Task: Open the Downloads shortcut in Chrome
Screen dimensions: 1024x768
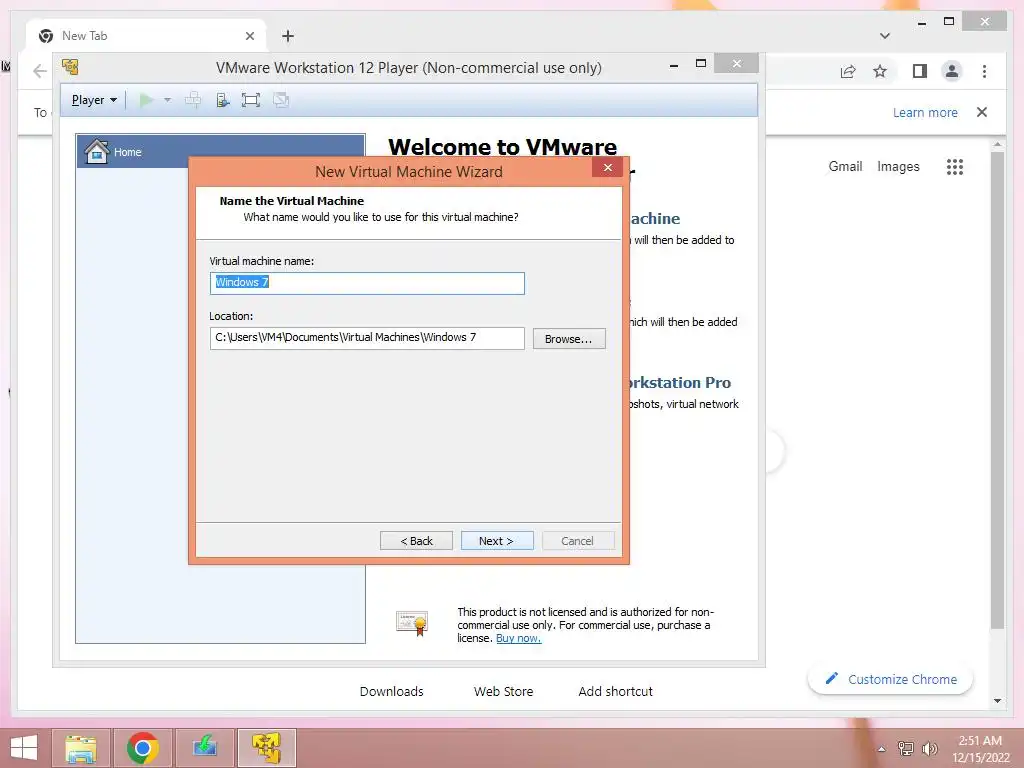Action: pos(392,691)
